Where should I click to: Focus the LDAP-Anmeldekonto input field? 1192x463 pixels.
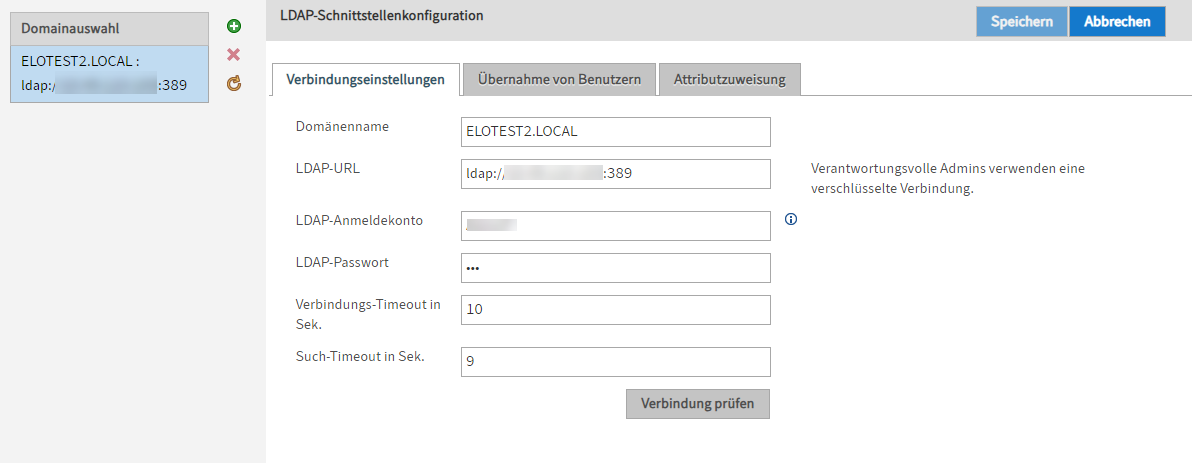coord(616,226)
